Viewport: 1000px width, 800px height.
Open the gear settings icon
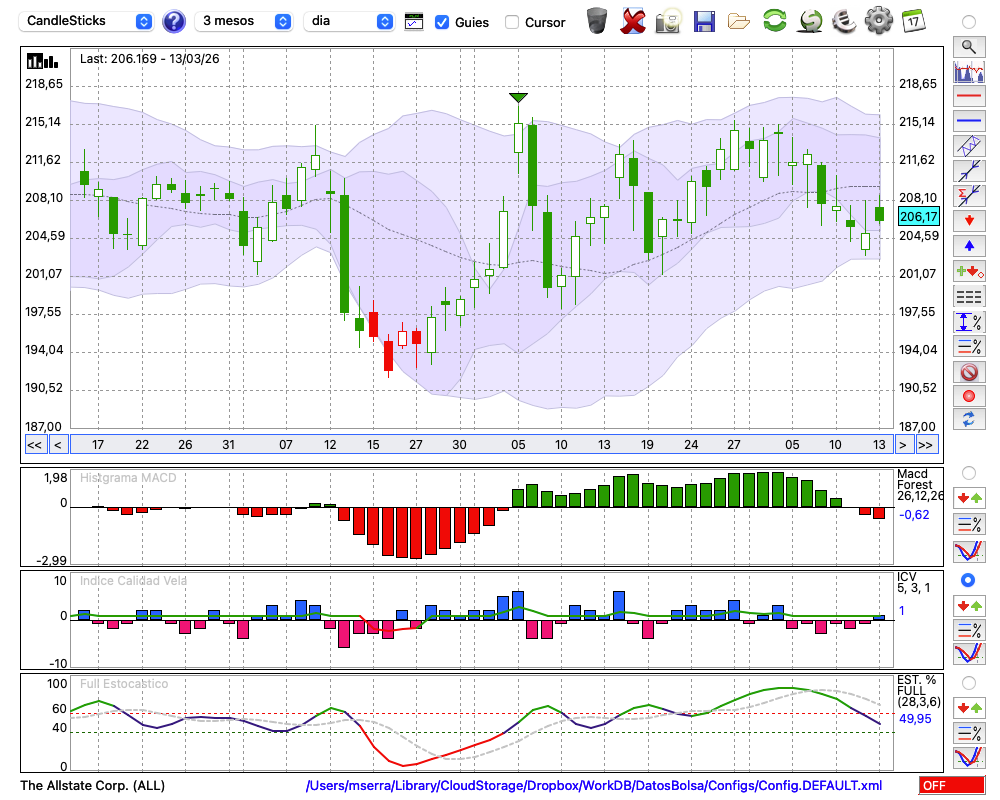[878, 21]
